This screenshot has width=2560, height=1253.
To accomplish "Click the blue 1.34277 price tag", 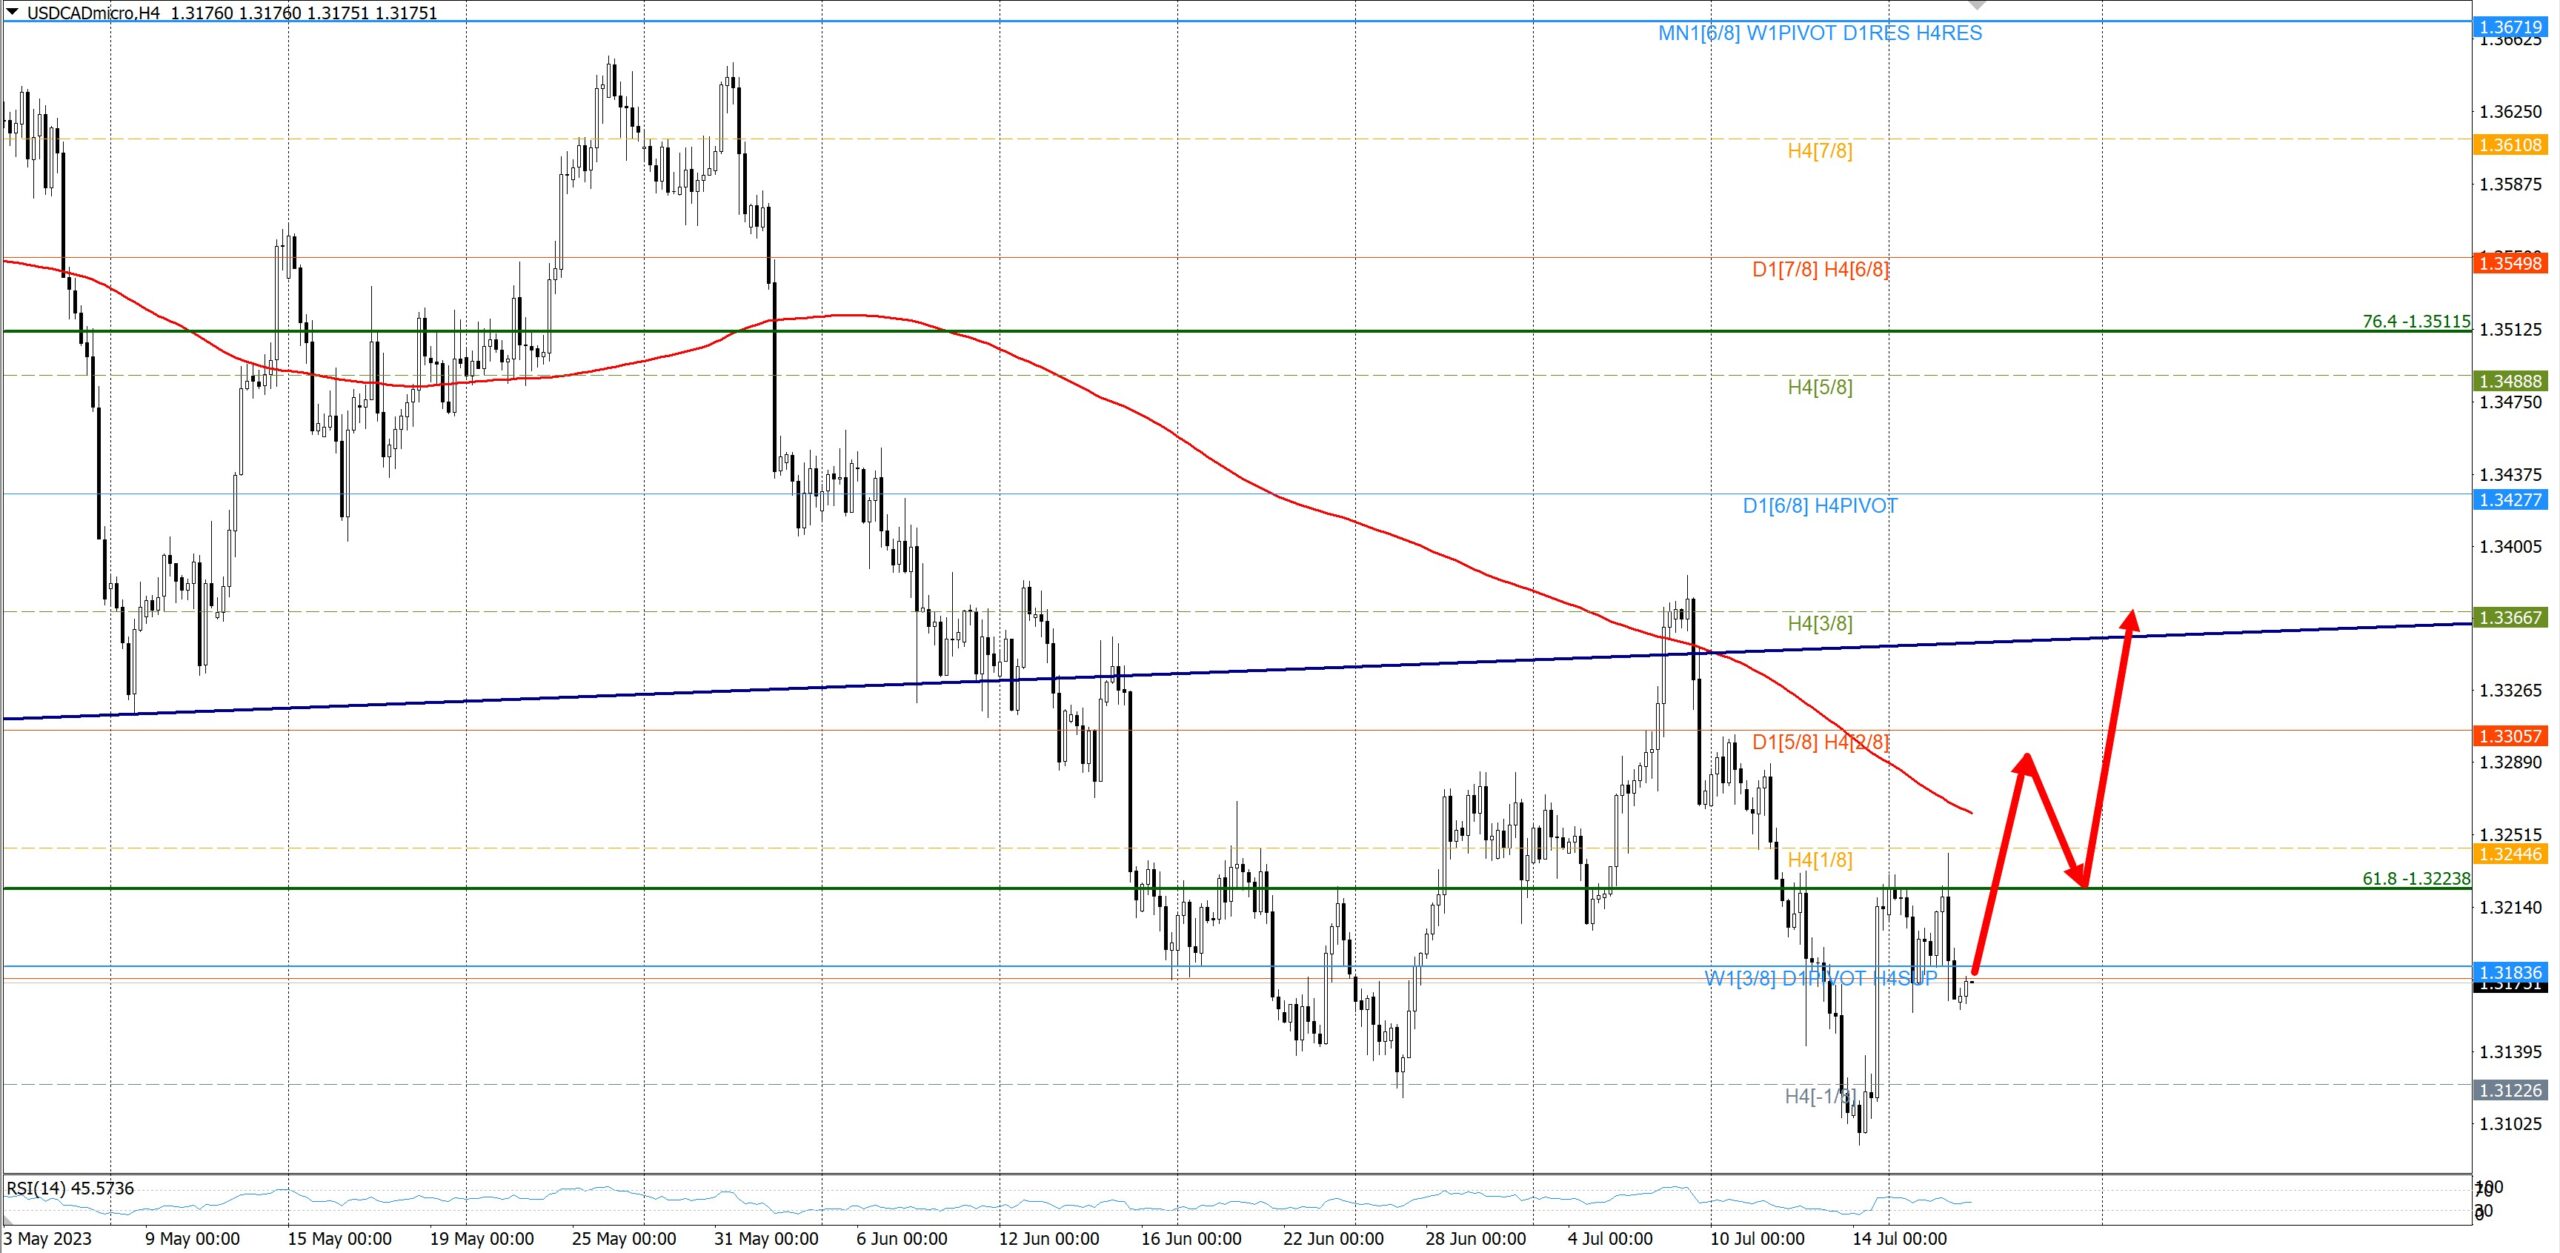I will pos(2510,500).
